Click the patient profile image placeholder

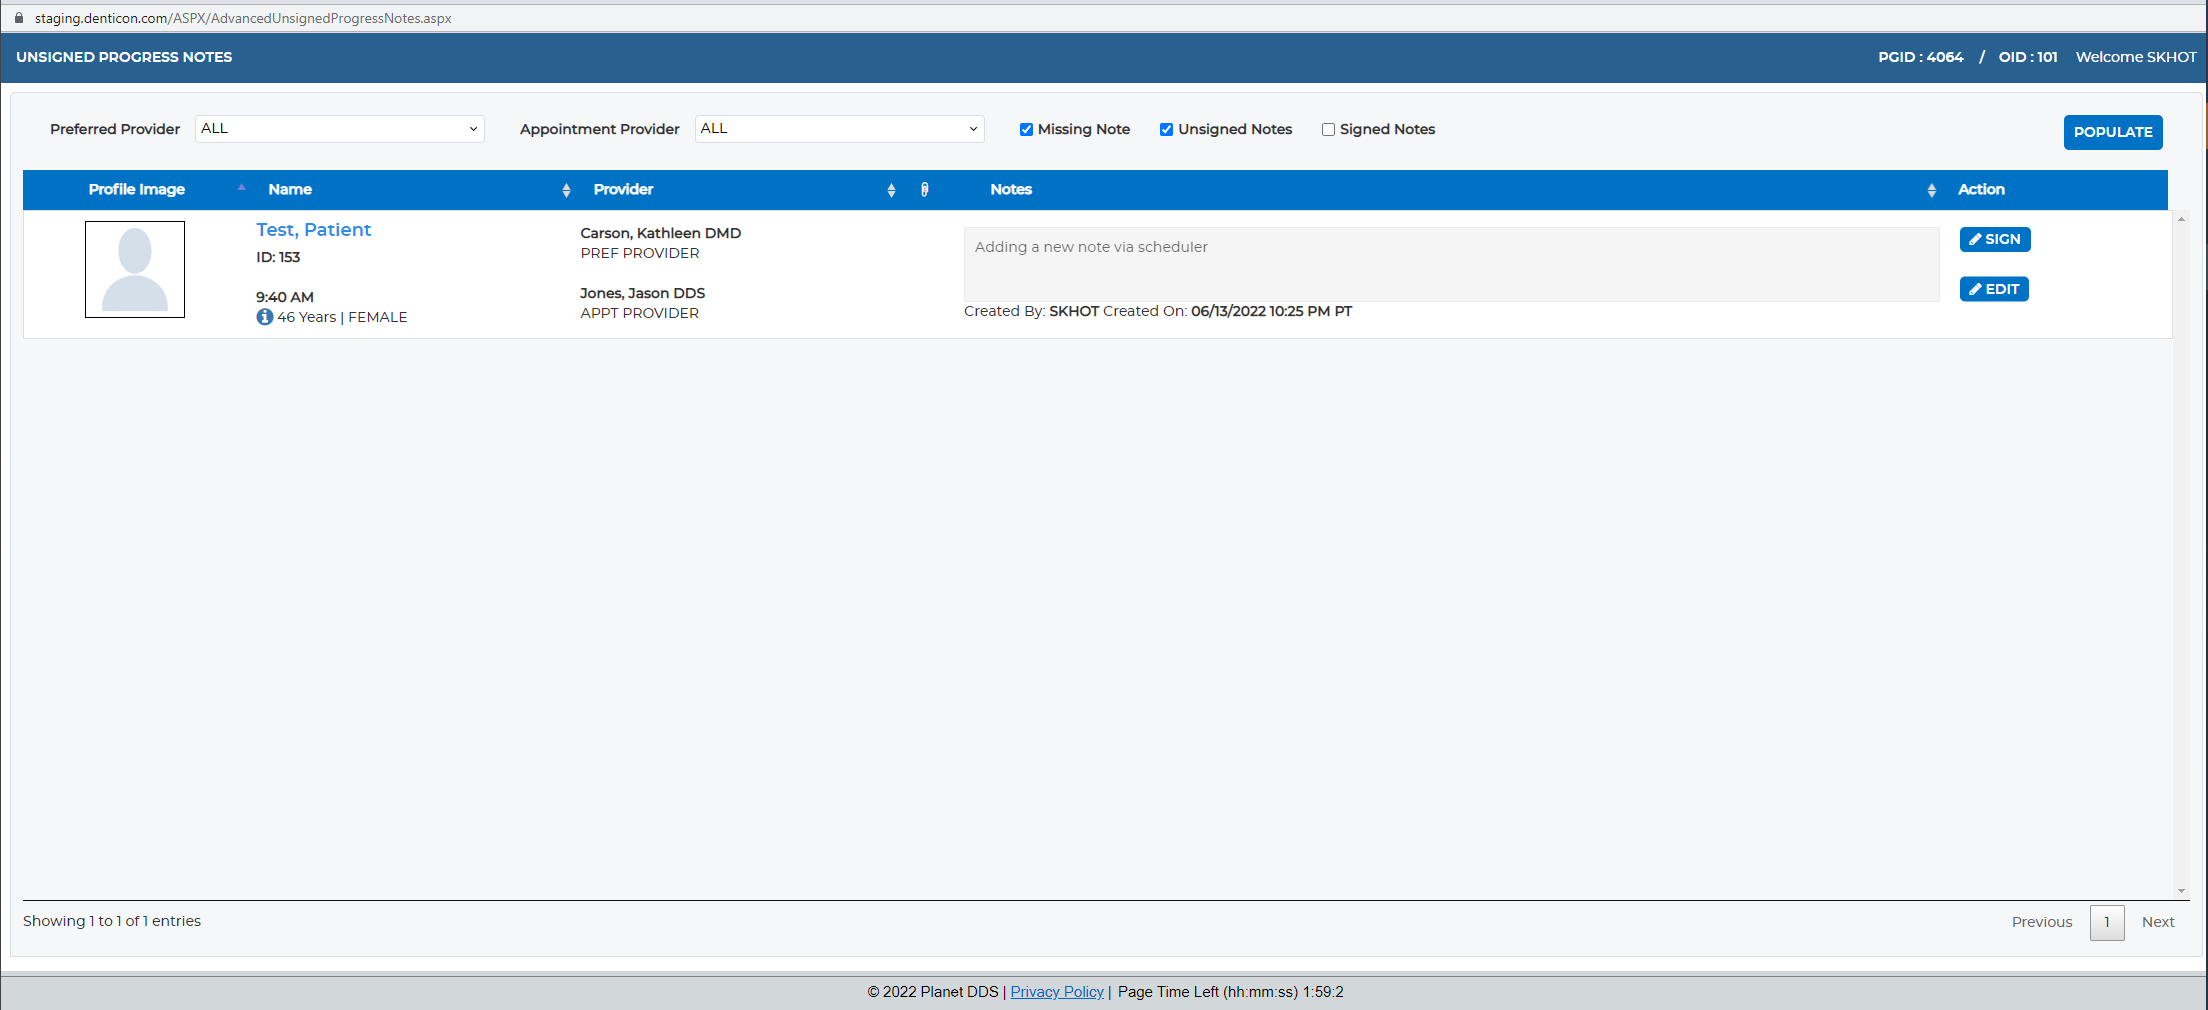[135, 269]
